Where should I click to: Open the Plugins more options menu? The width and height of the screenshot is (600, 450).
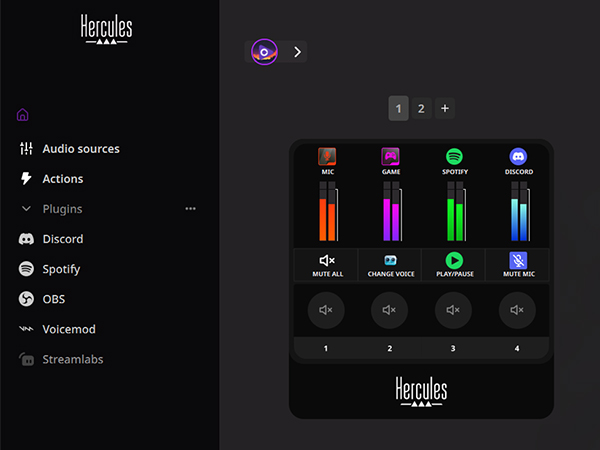(x=190, y=209)
